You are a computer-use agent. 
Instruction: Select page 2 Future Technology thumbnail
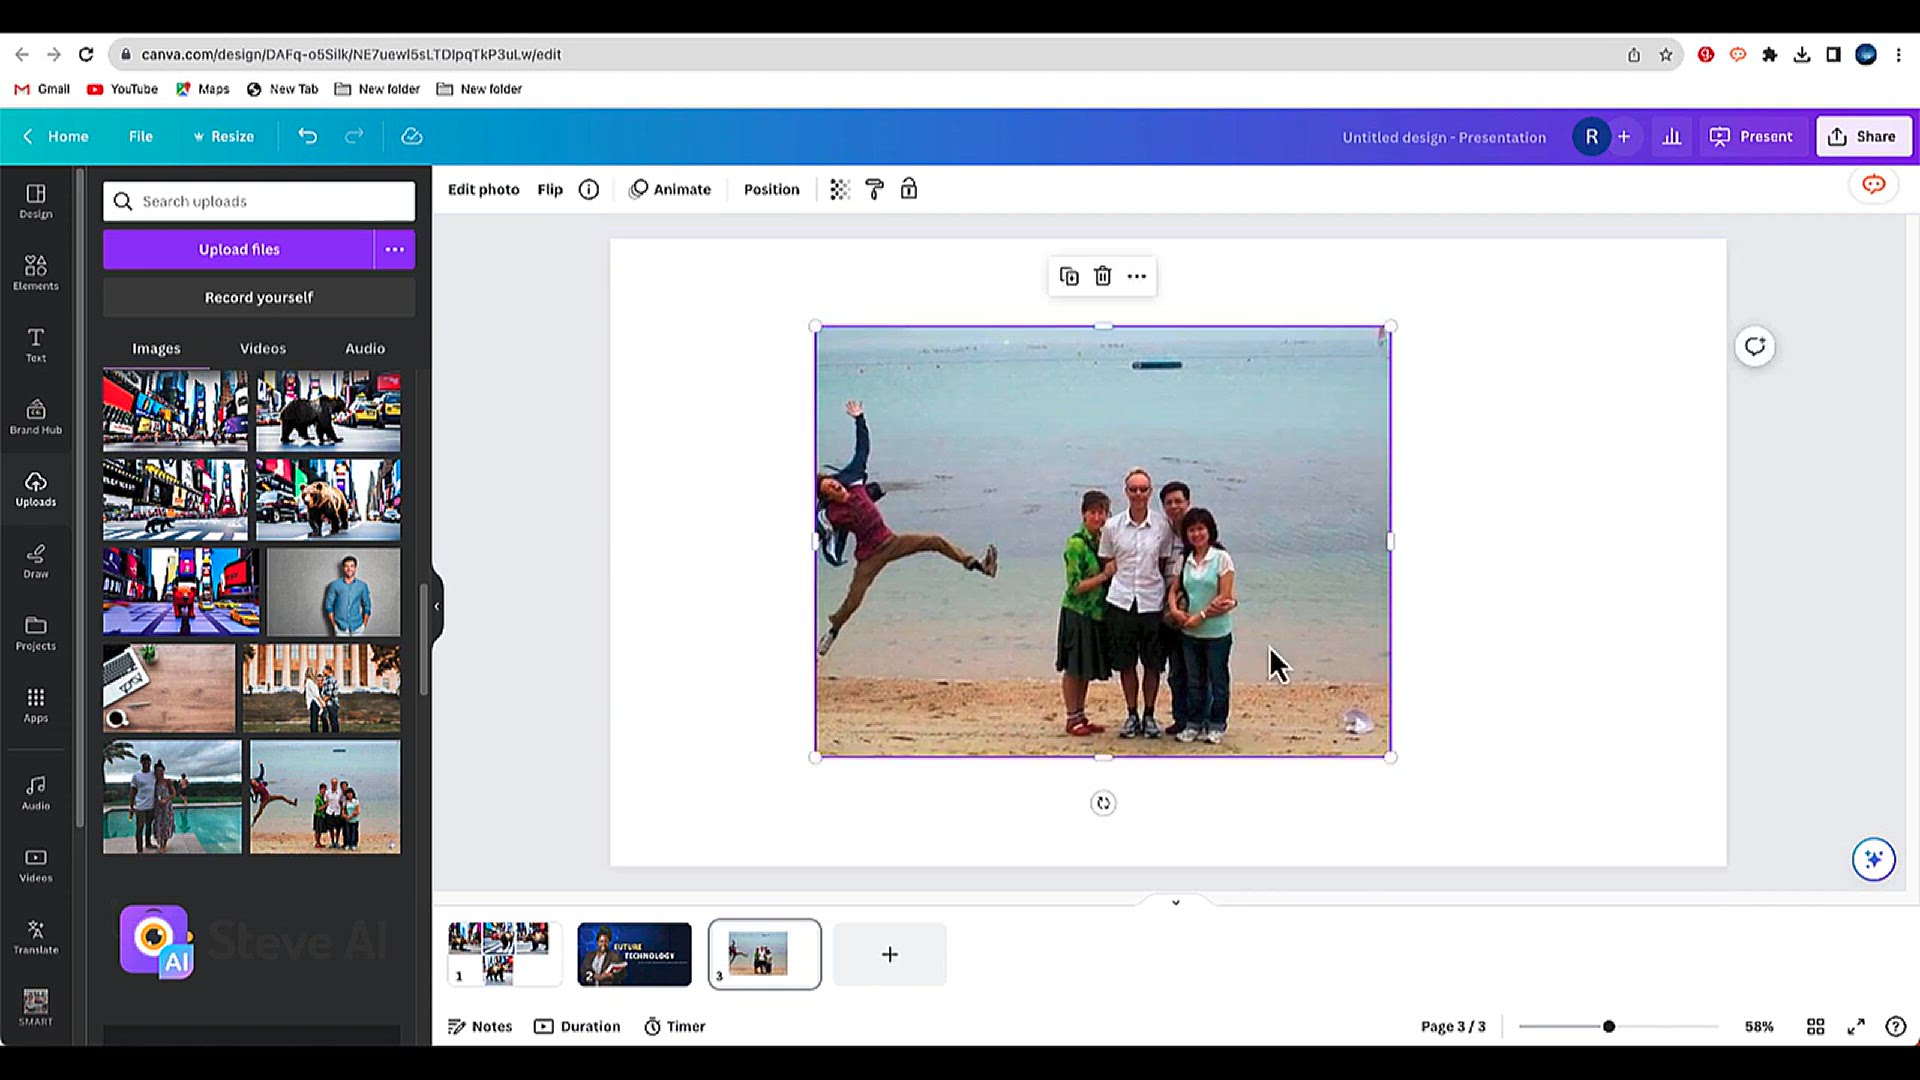634,954
